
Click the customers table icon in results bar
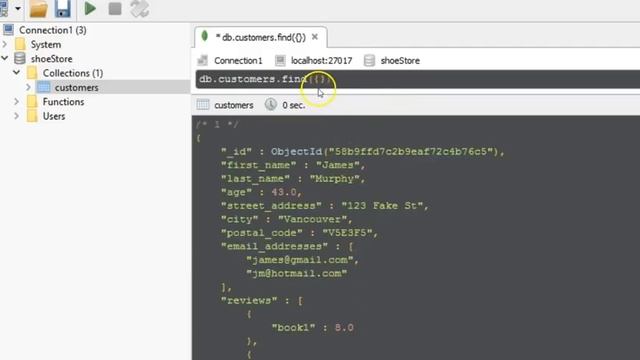(202, 105)
